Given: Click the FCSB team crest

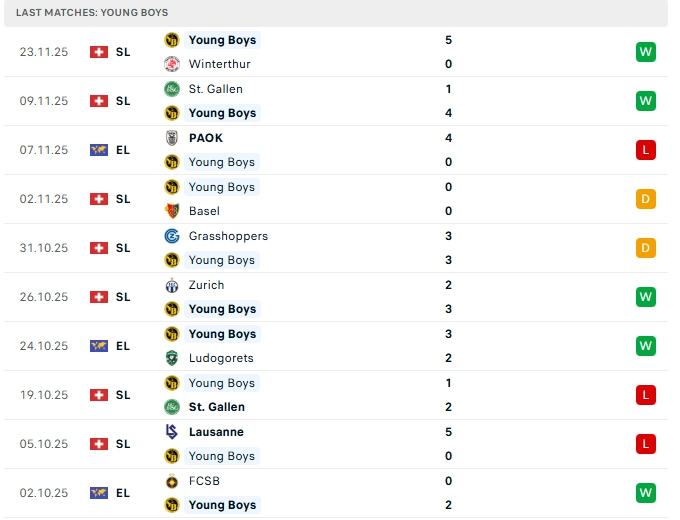Looking at the screenshot, I should tap(171, 481).
